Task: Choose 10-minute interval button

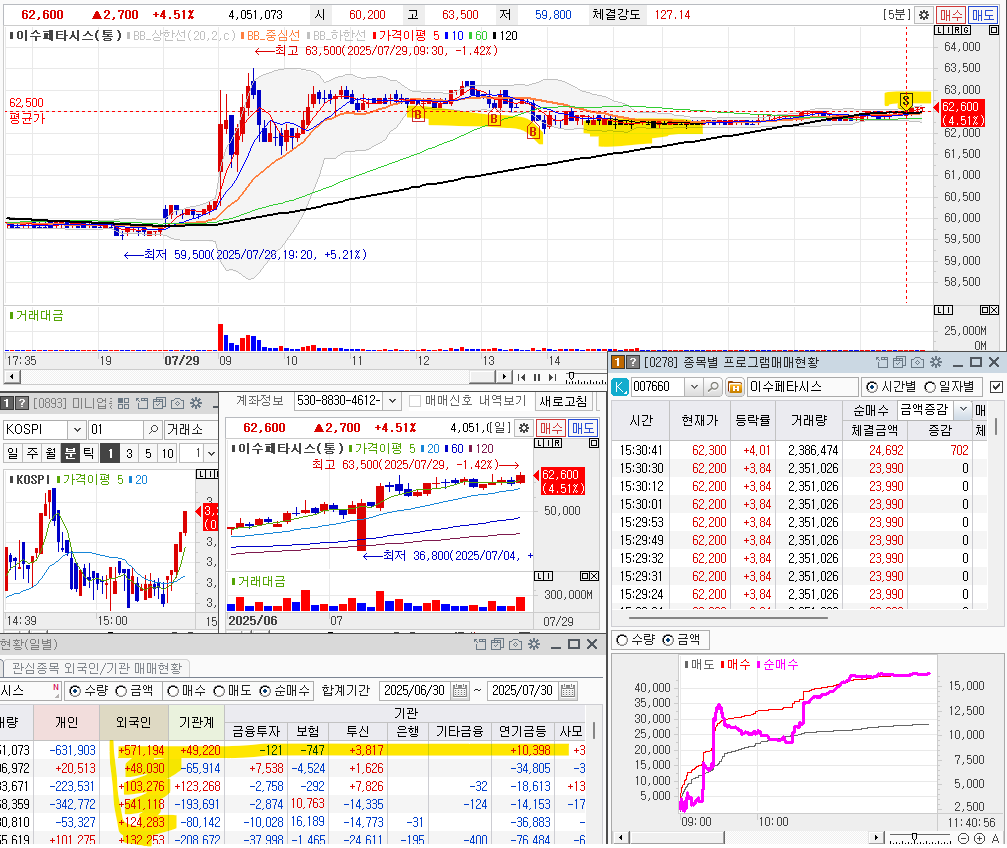Action: (168, 454)
